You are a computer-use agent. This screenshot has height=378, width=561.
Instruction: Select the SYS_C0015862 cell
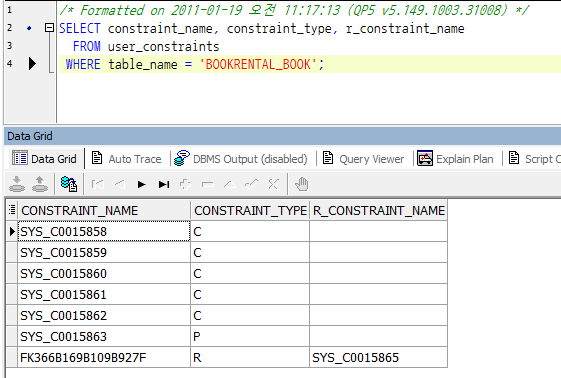click(104, 315)
